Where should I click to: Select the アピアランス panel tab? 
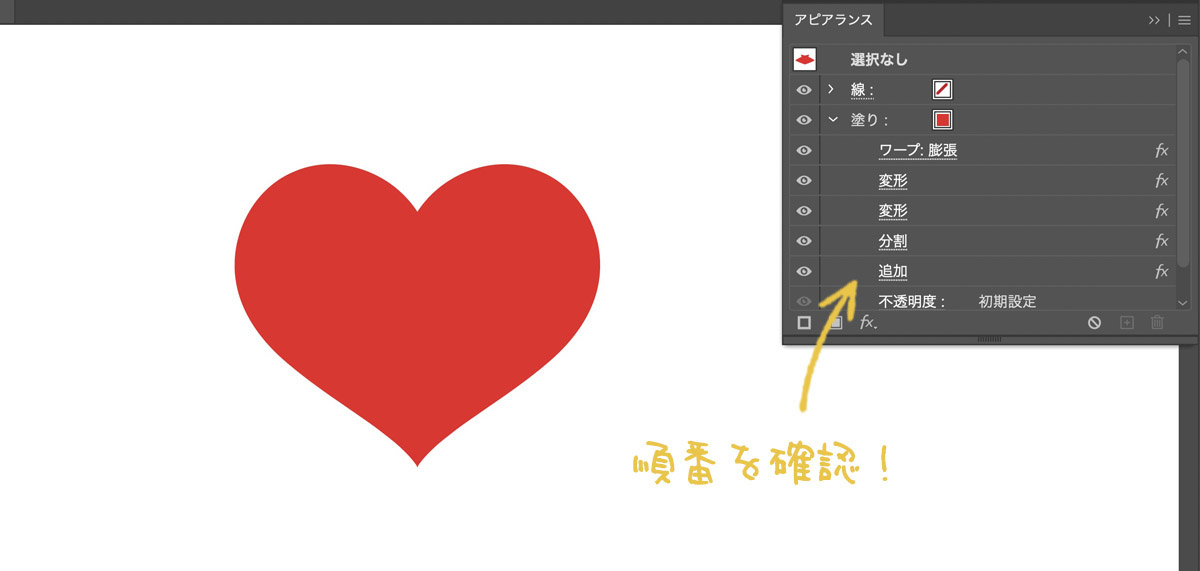click(x=832, y=20)
